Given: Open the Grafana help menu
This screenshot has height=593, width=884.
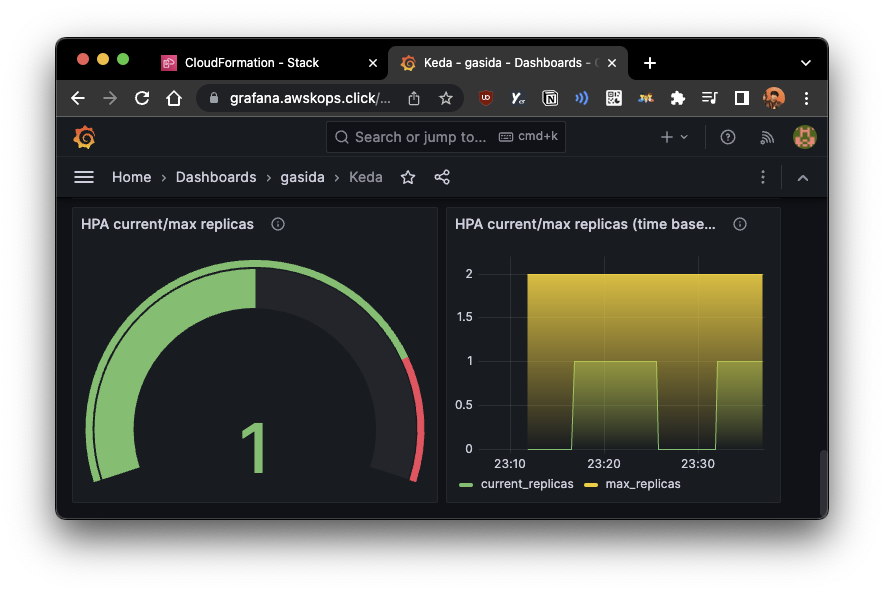Looking at the screenshot, I should [x=728, y=137].
